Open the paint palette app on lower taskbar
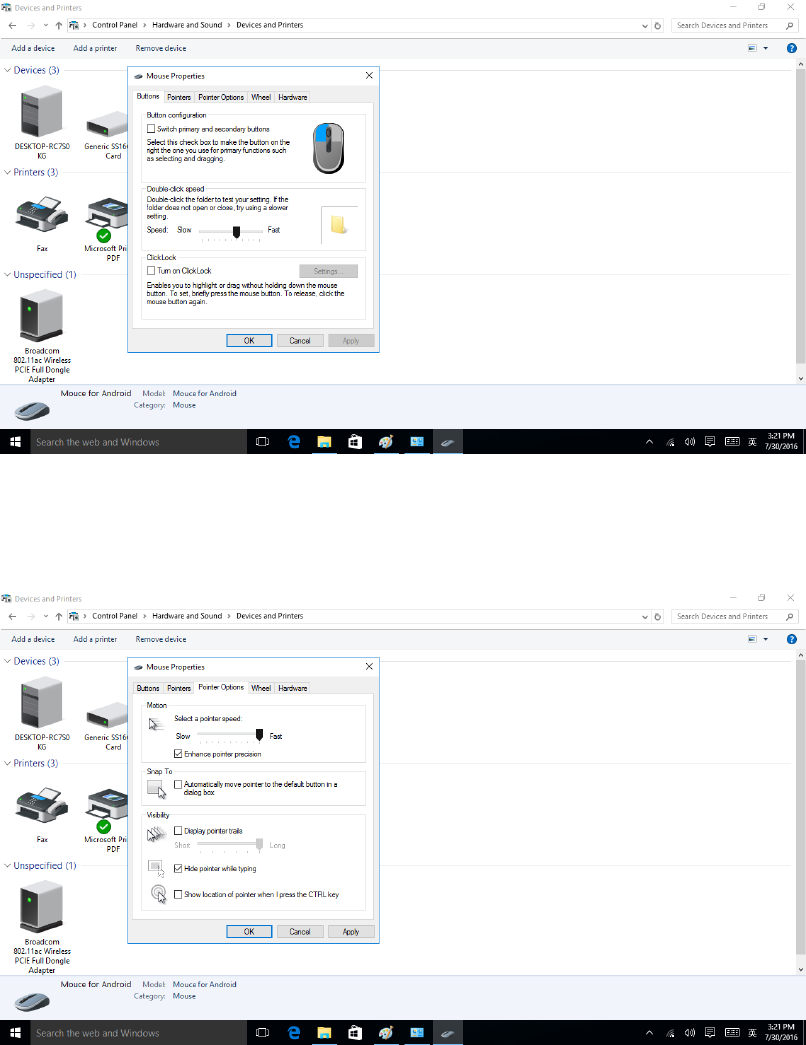The image size is (806, 1045). tap(385, 1032)
